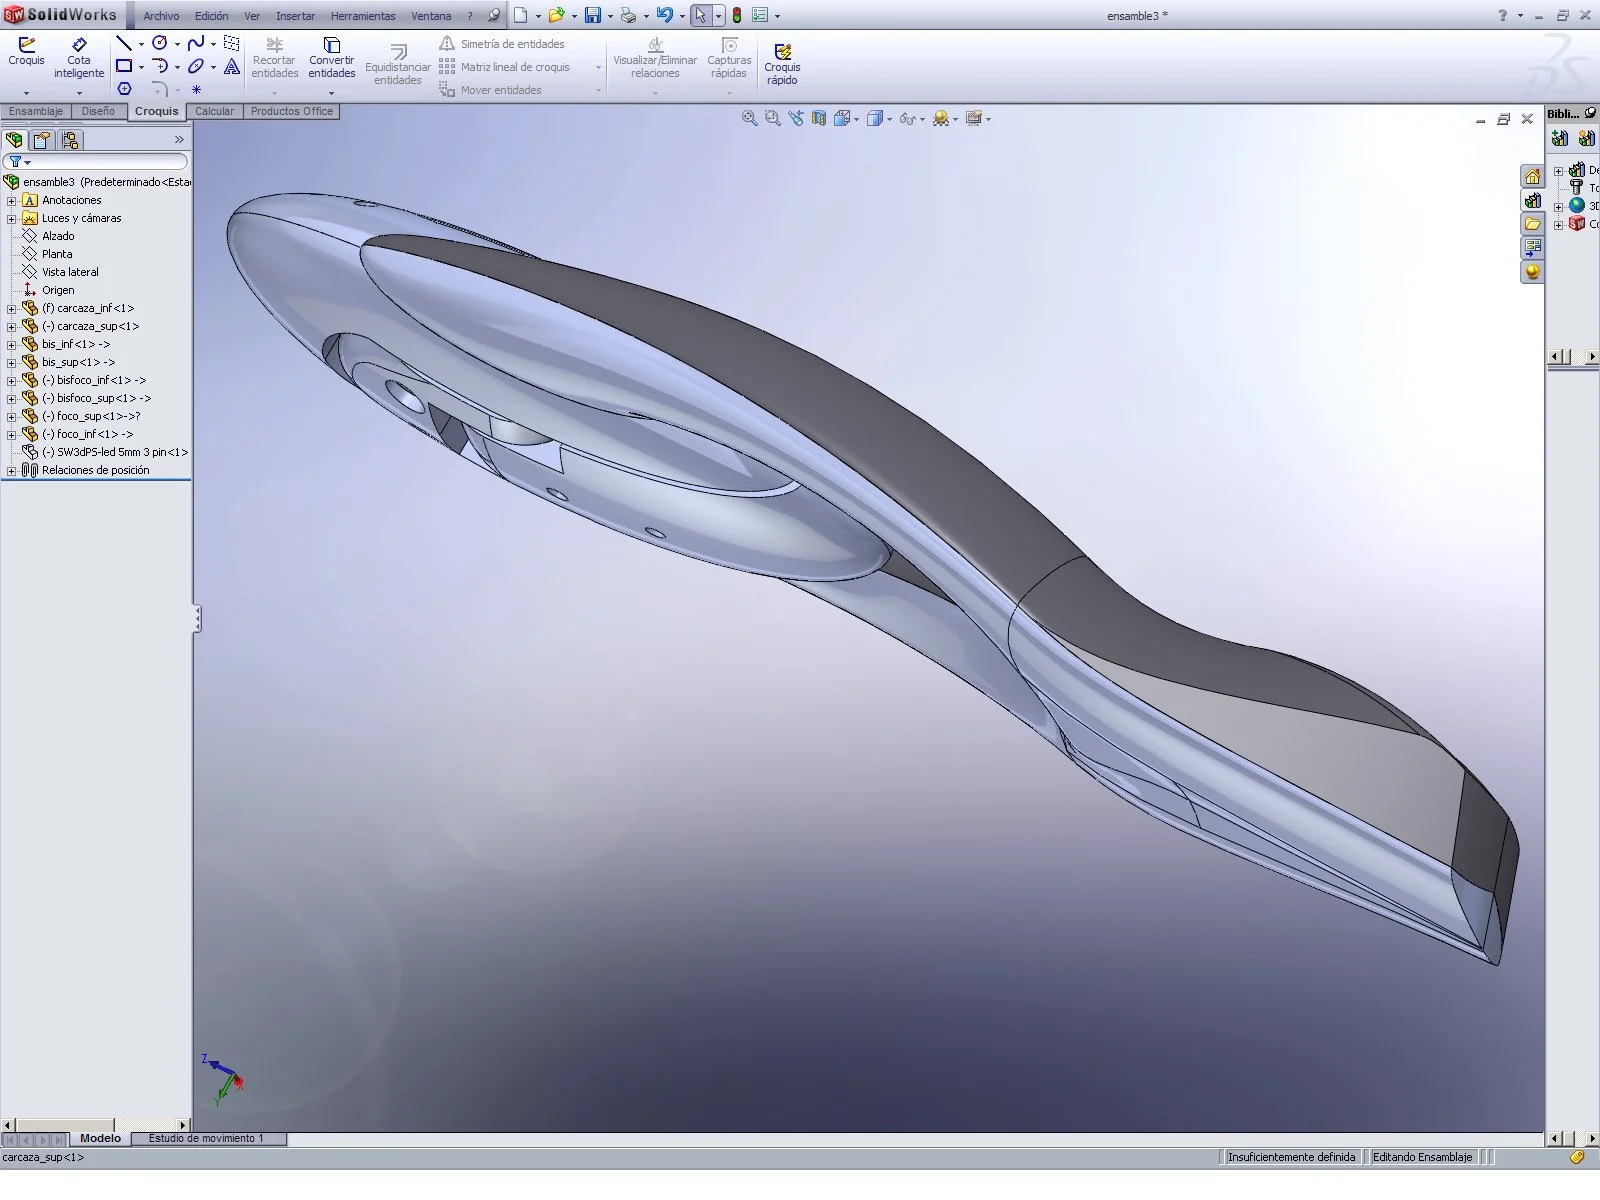
Task: Open the Appearances sphere side tab
Action: (1532, 272)
